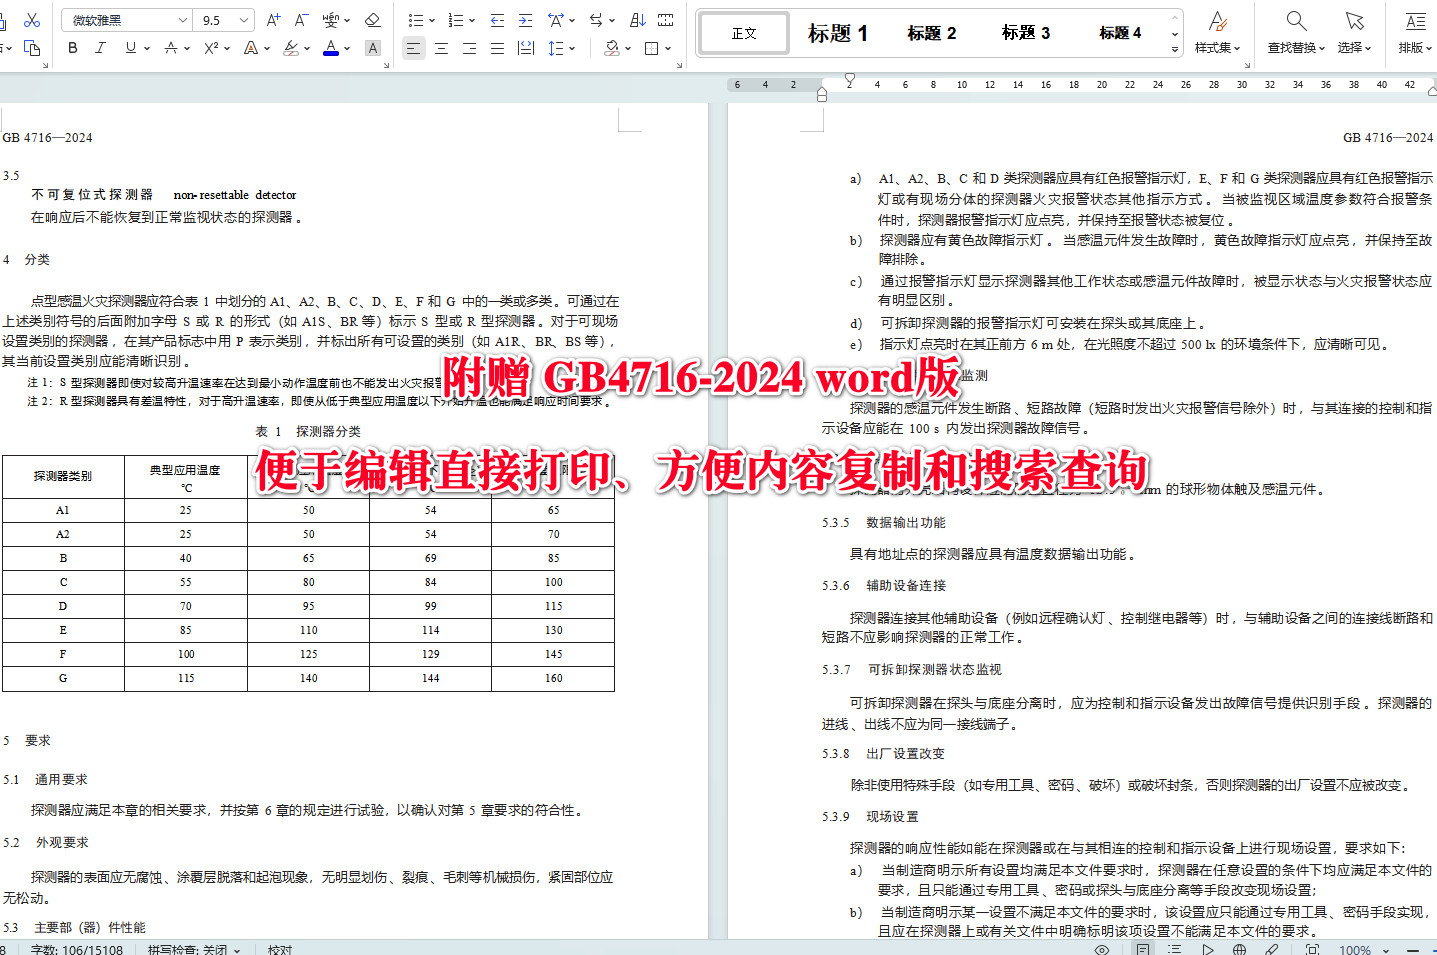Viewport: 1437px width, 955px height.
Task: Toggle superscript formatting
Action: click(211, 47)
